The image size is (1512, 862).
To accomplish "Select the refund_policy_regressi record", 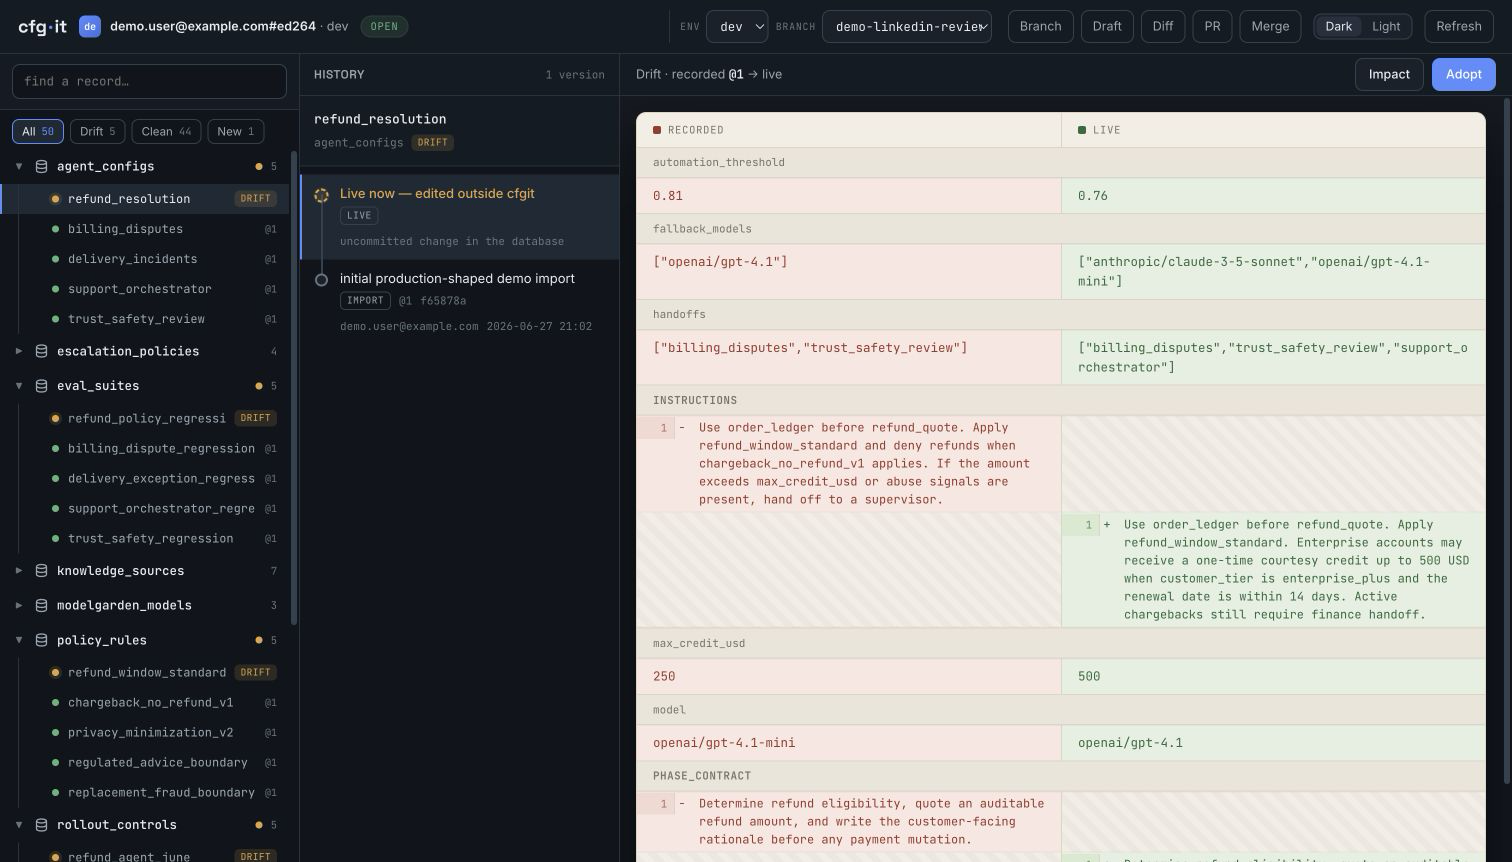I will click(x=145, y=418).
